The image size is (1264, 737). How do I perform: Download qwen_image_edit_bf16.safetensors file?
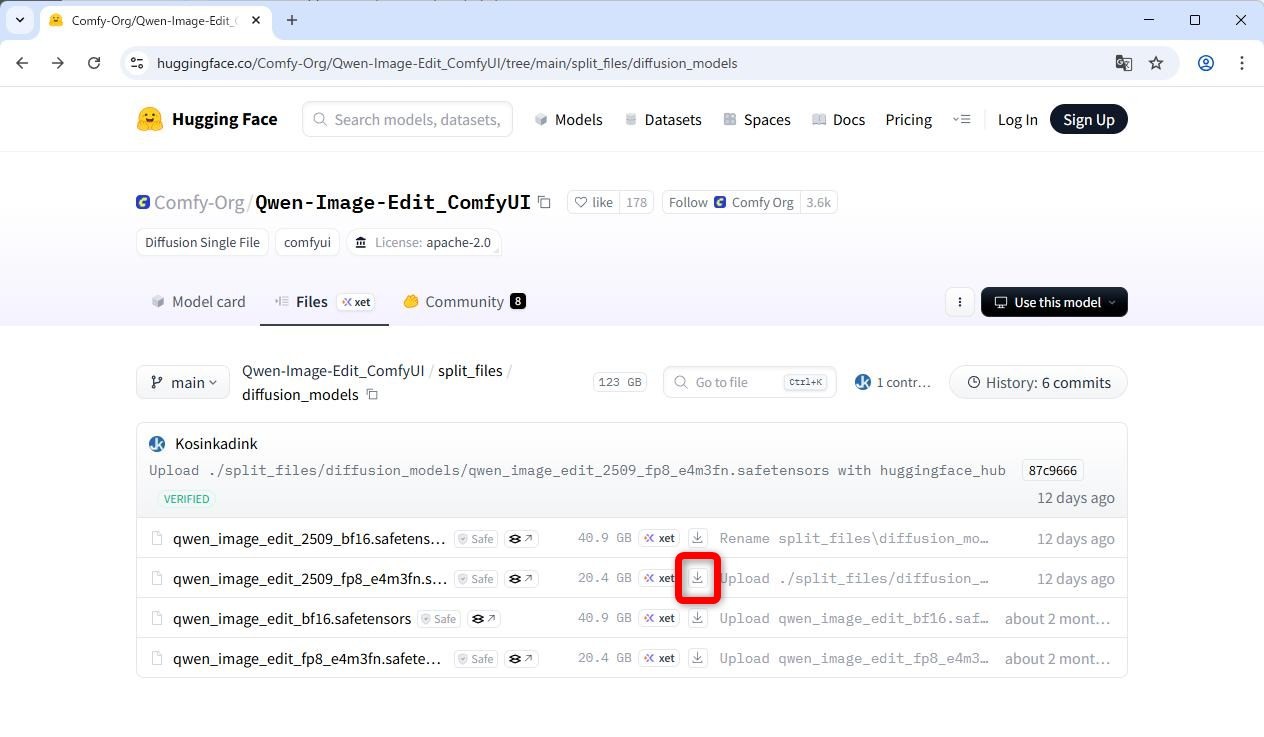697,618
